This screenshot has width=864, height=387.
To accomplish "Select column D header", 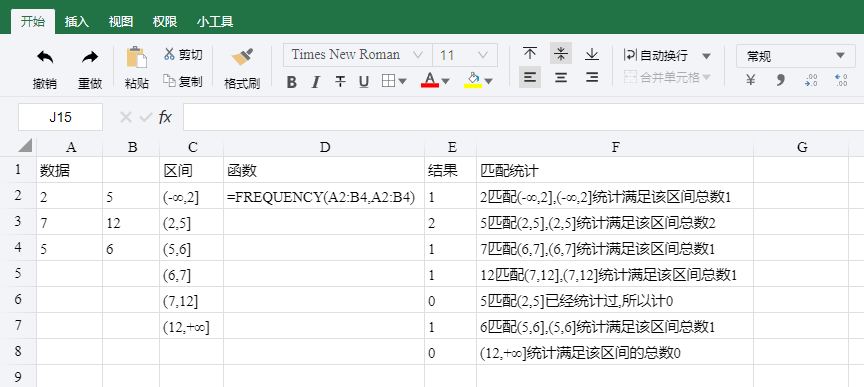I will (324, 147).
